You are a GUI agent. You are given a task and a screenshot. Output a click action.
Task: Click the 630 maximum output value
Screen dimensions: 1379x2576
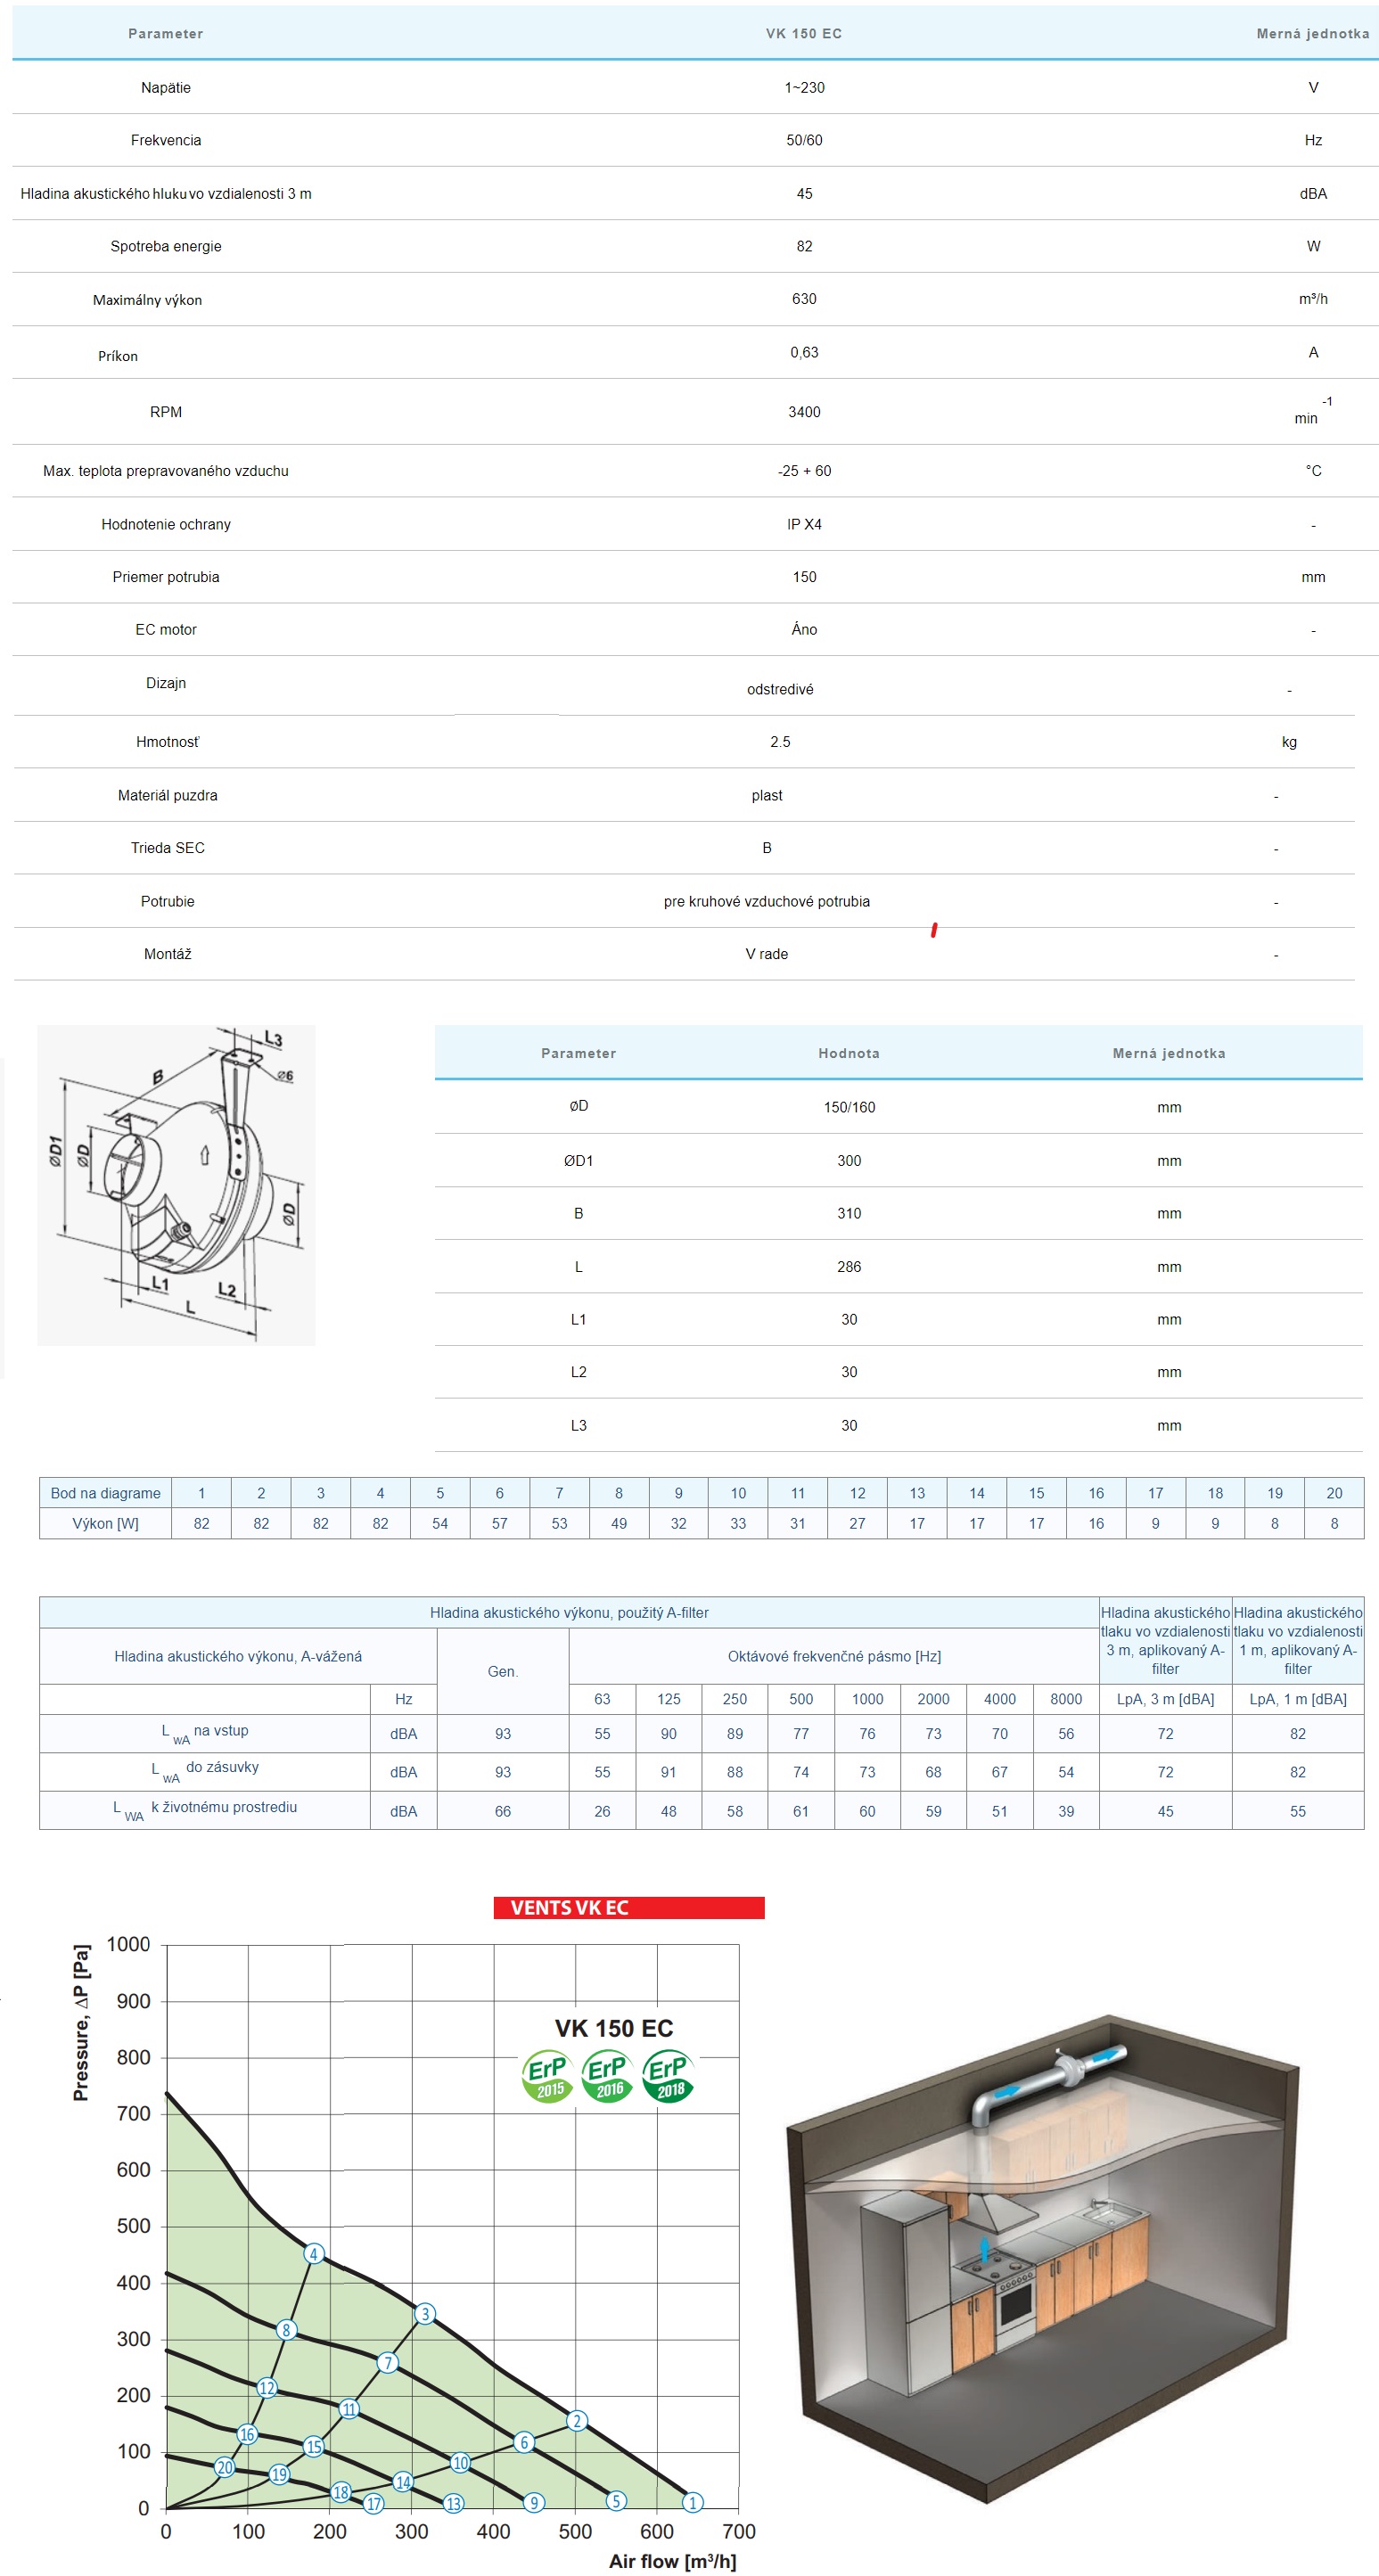click(x=804, y=299)
